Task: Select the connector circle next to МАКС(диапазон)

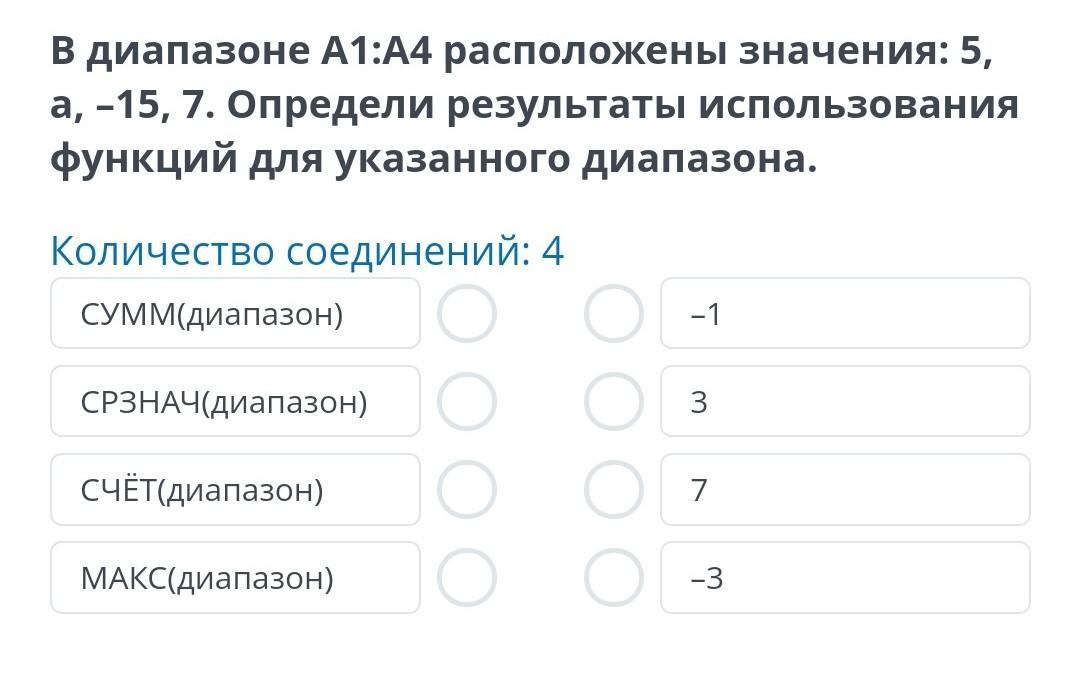Action: coord(466,578)
